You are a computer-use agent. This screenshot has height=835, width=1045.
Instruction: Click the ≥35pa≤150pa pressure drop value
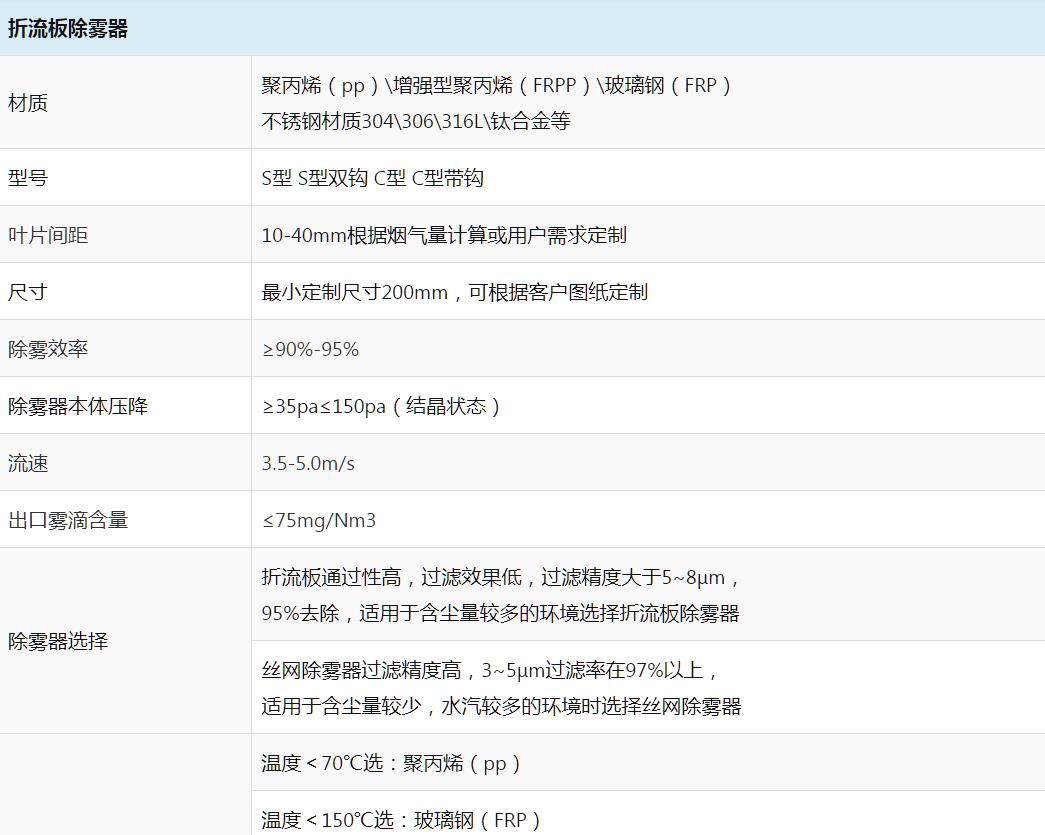tap(381, 406)
